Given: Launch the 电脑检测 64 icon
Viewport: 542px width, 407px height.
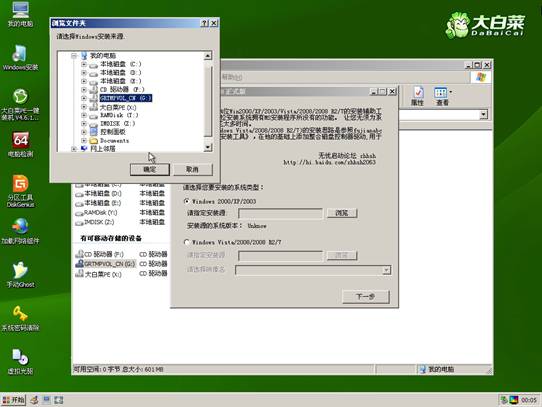Looking at the screenshot, I should (20, 144).
